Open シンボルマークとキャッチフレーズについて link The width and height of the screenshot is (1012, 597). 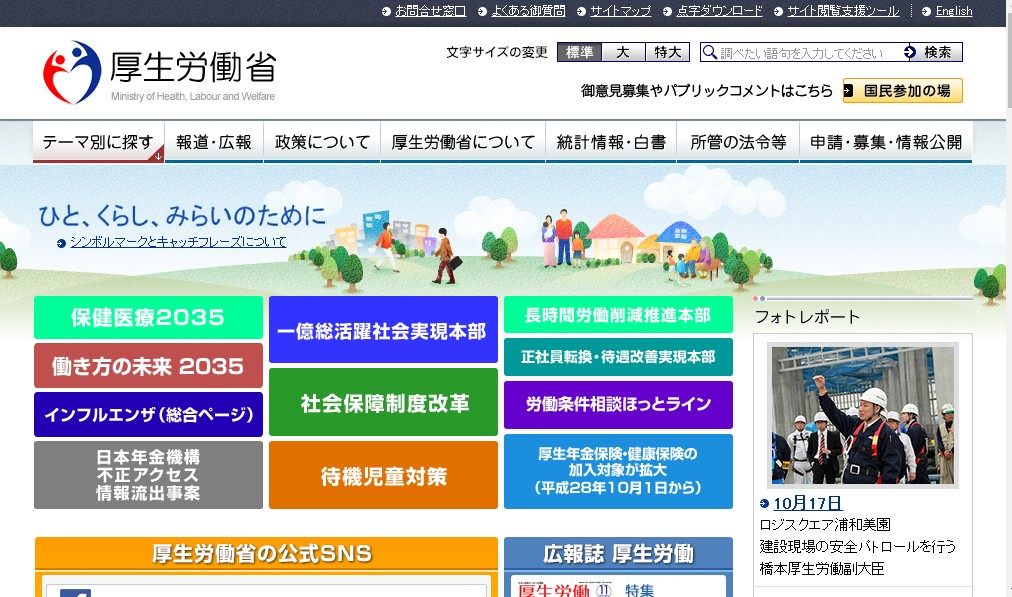click(x=177, y=242)
